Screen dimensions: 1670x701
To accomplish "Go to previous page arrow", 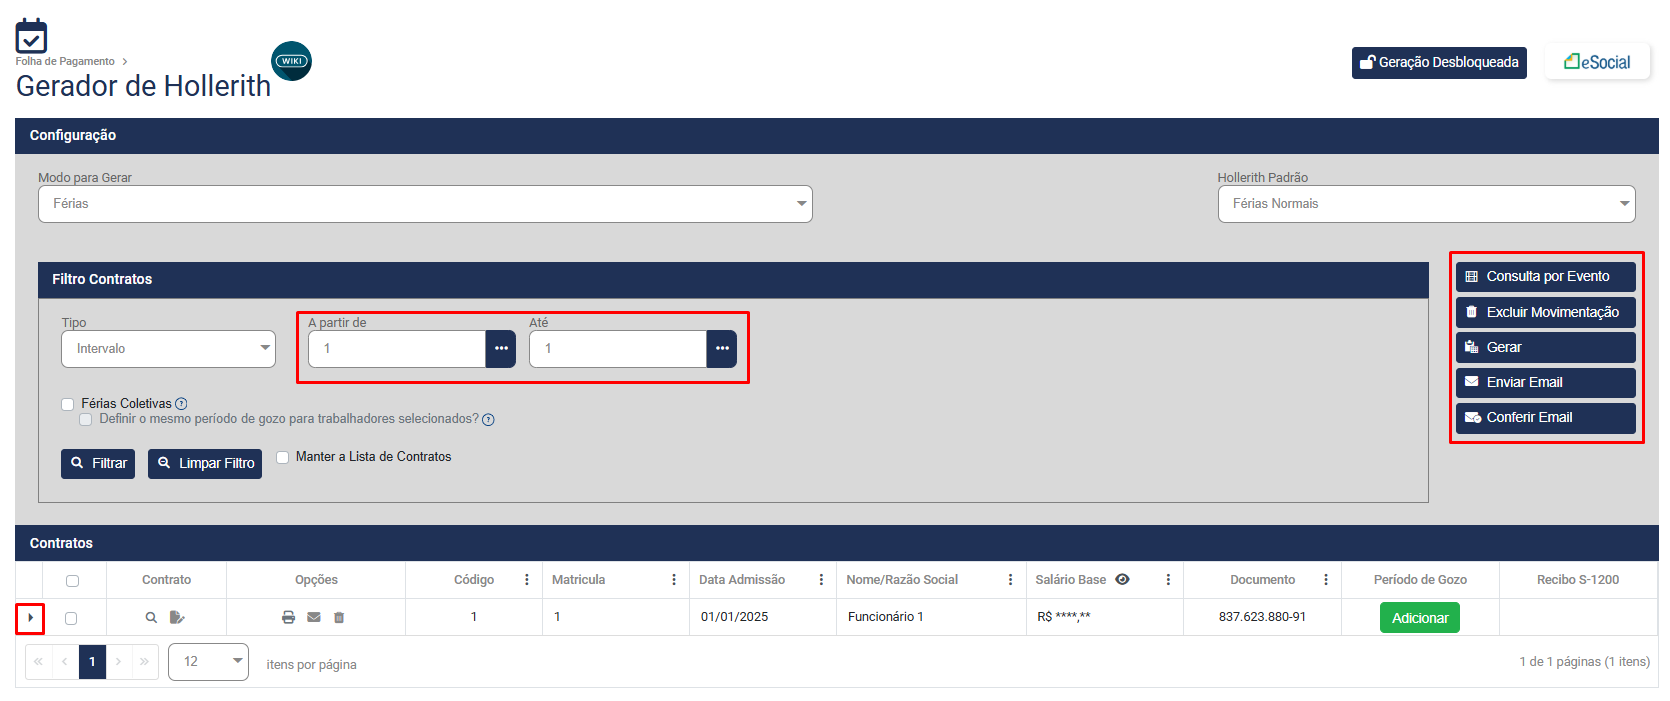I will point(65,662).
